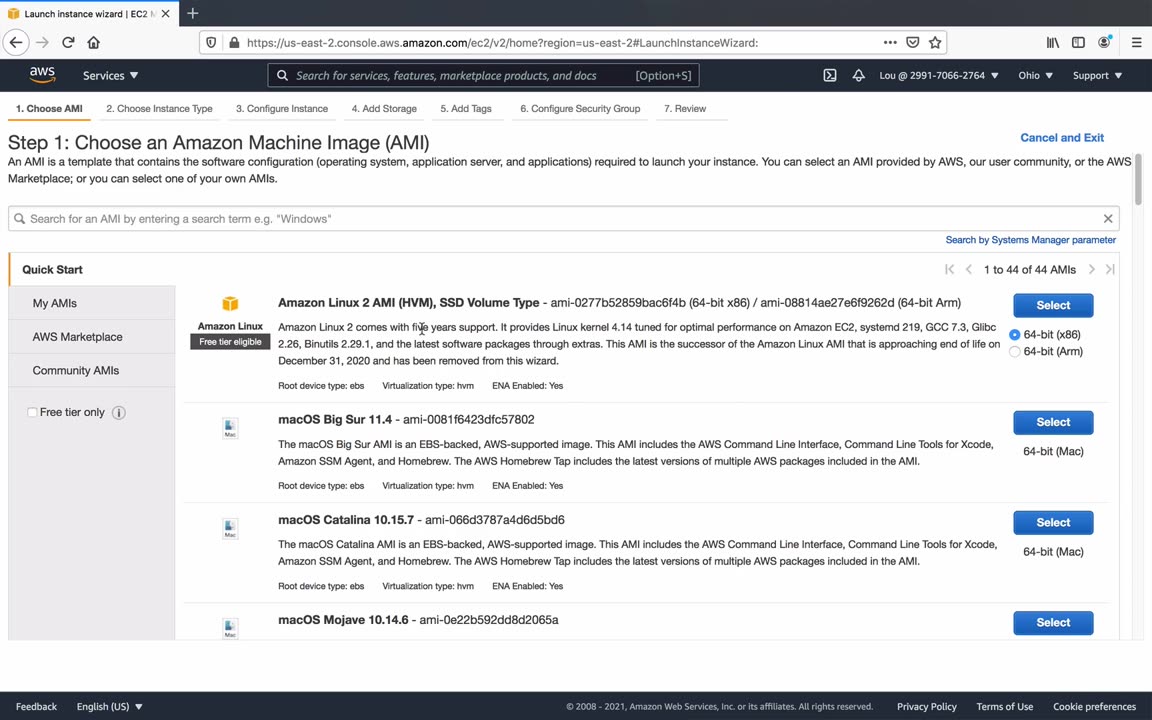Select the macOS Big Sur 11.4 AMI
The width and height of the screenshot is (1152, 720).
1053,422
